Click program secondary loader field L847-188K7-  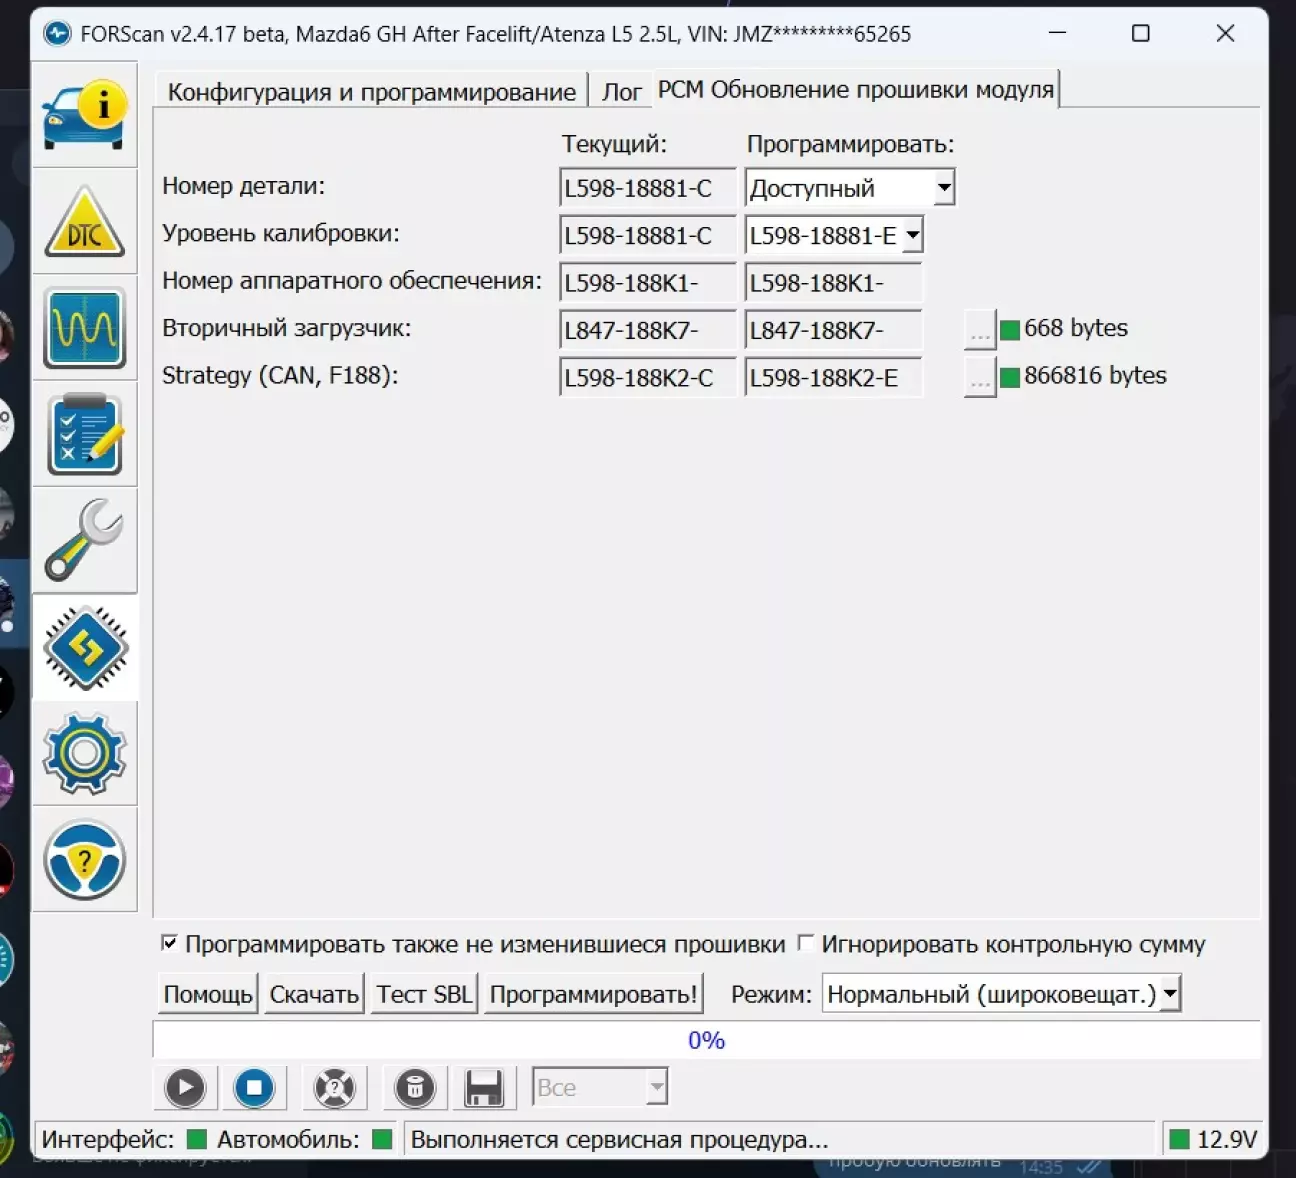click(x=834, y=331)
